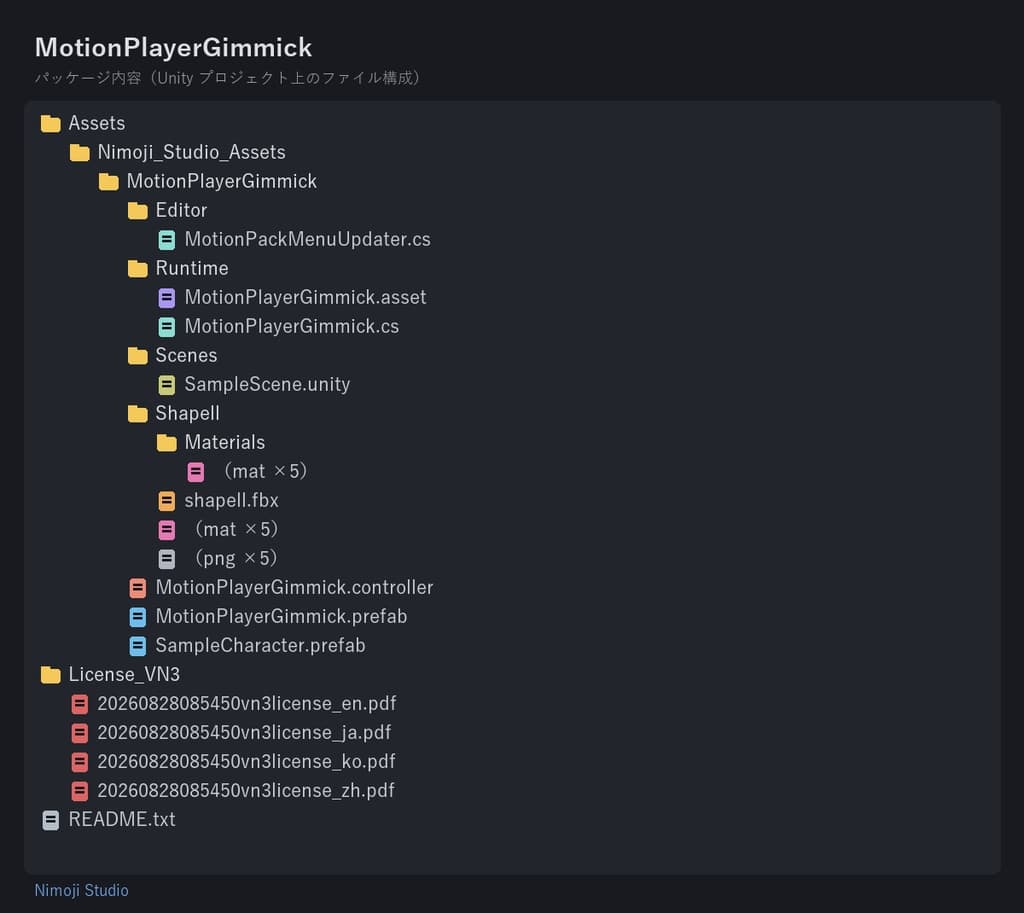The image size is (1024, 913).
Task: Click the SampleScene.unity file icon
Action: (x=167, y=385)
